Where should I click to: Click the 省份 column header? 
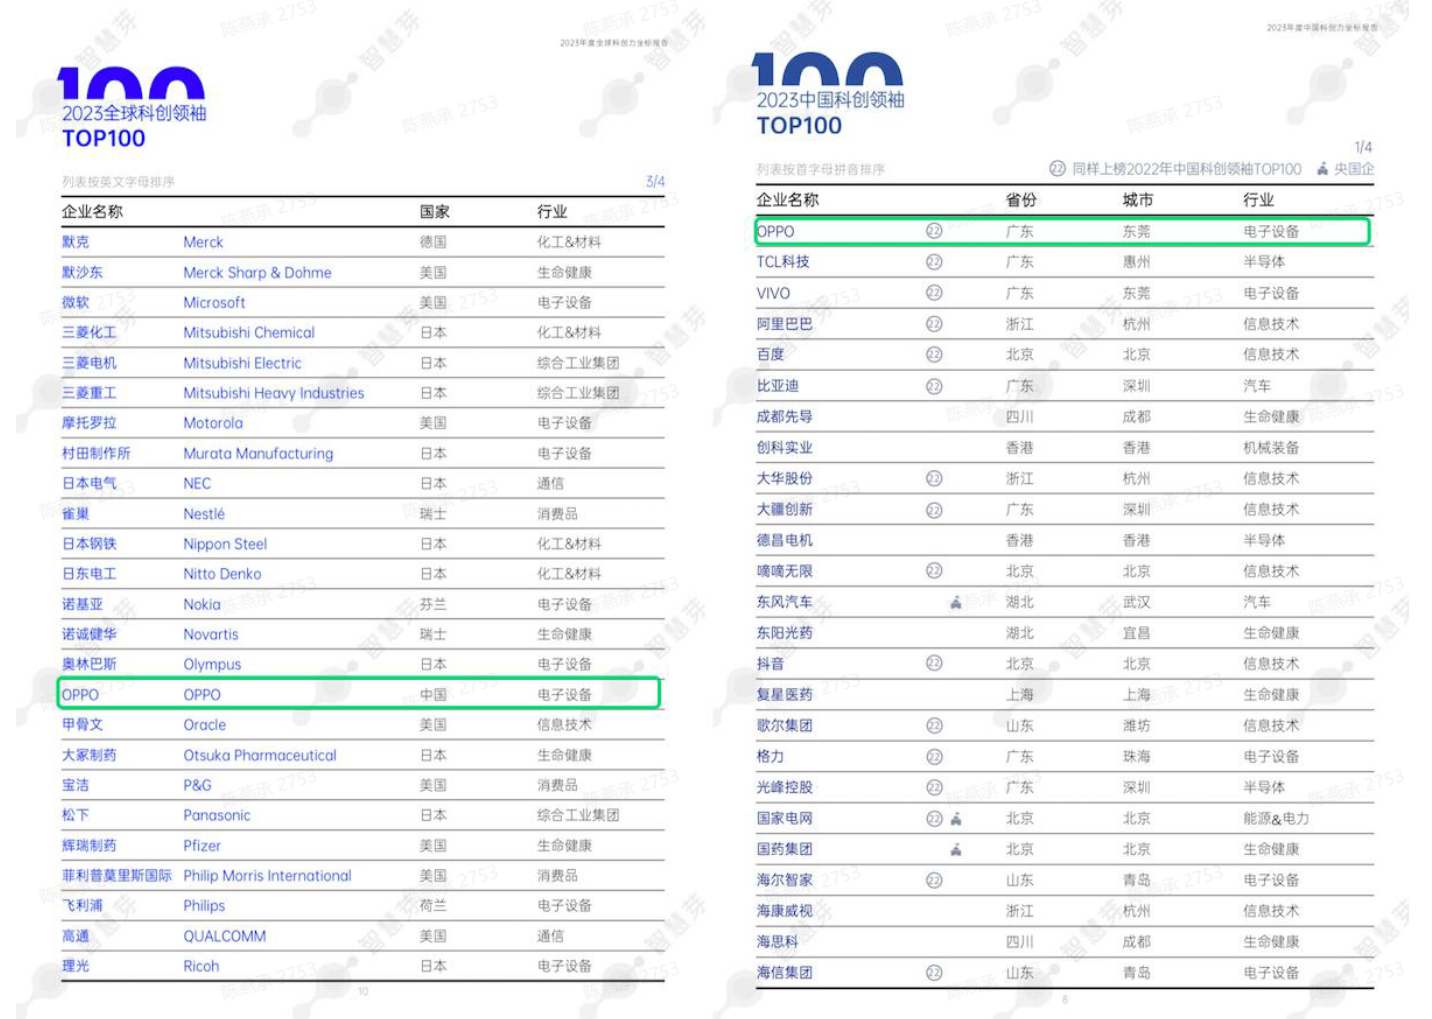(x=1021, y=200)
